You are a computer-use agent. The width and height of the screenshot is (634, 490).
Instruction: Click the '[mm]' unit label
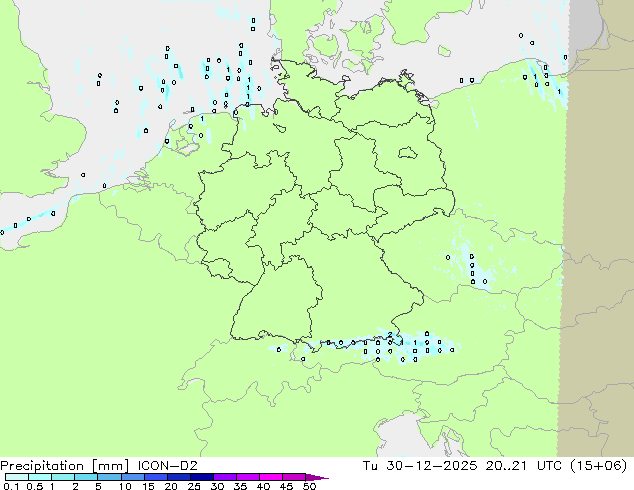(111, 466)
